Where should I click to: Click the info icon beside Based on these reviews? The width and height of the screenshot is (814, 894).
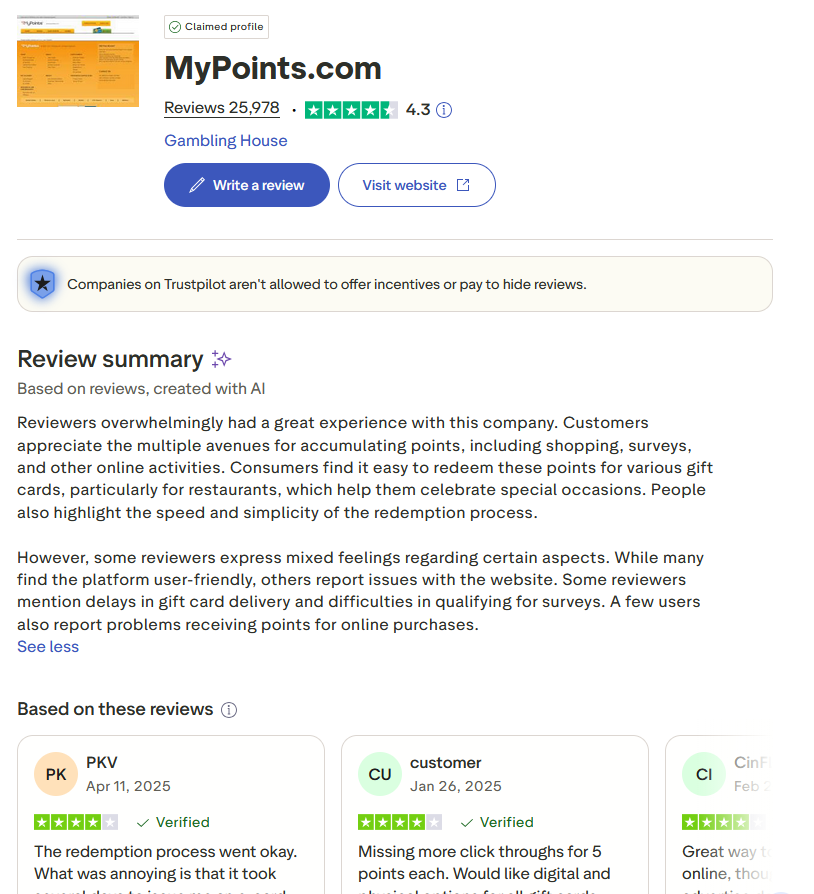click(229, 710)
